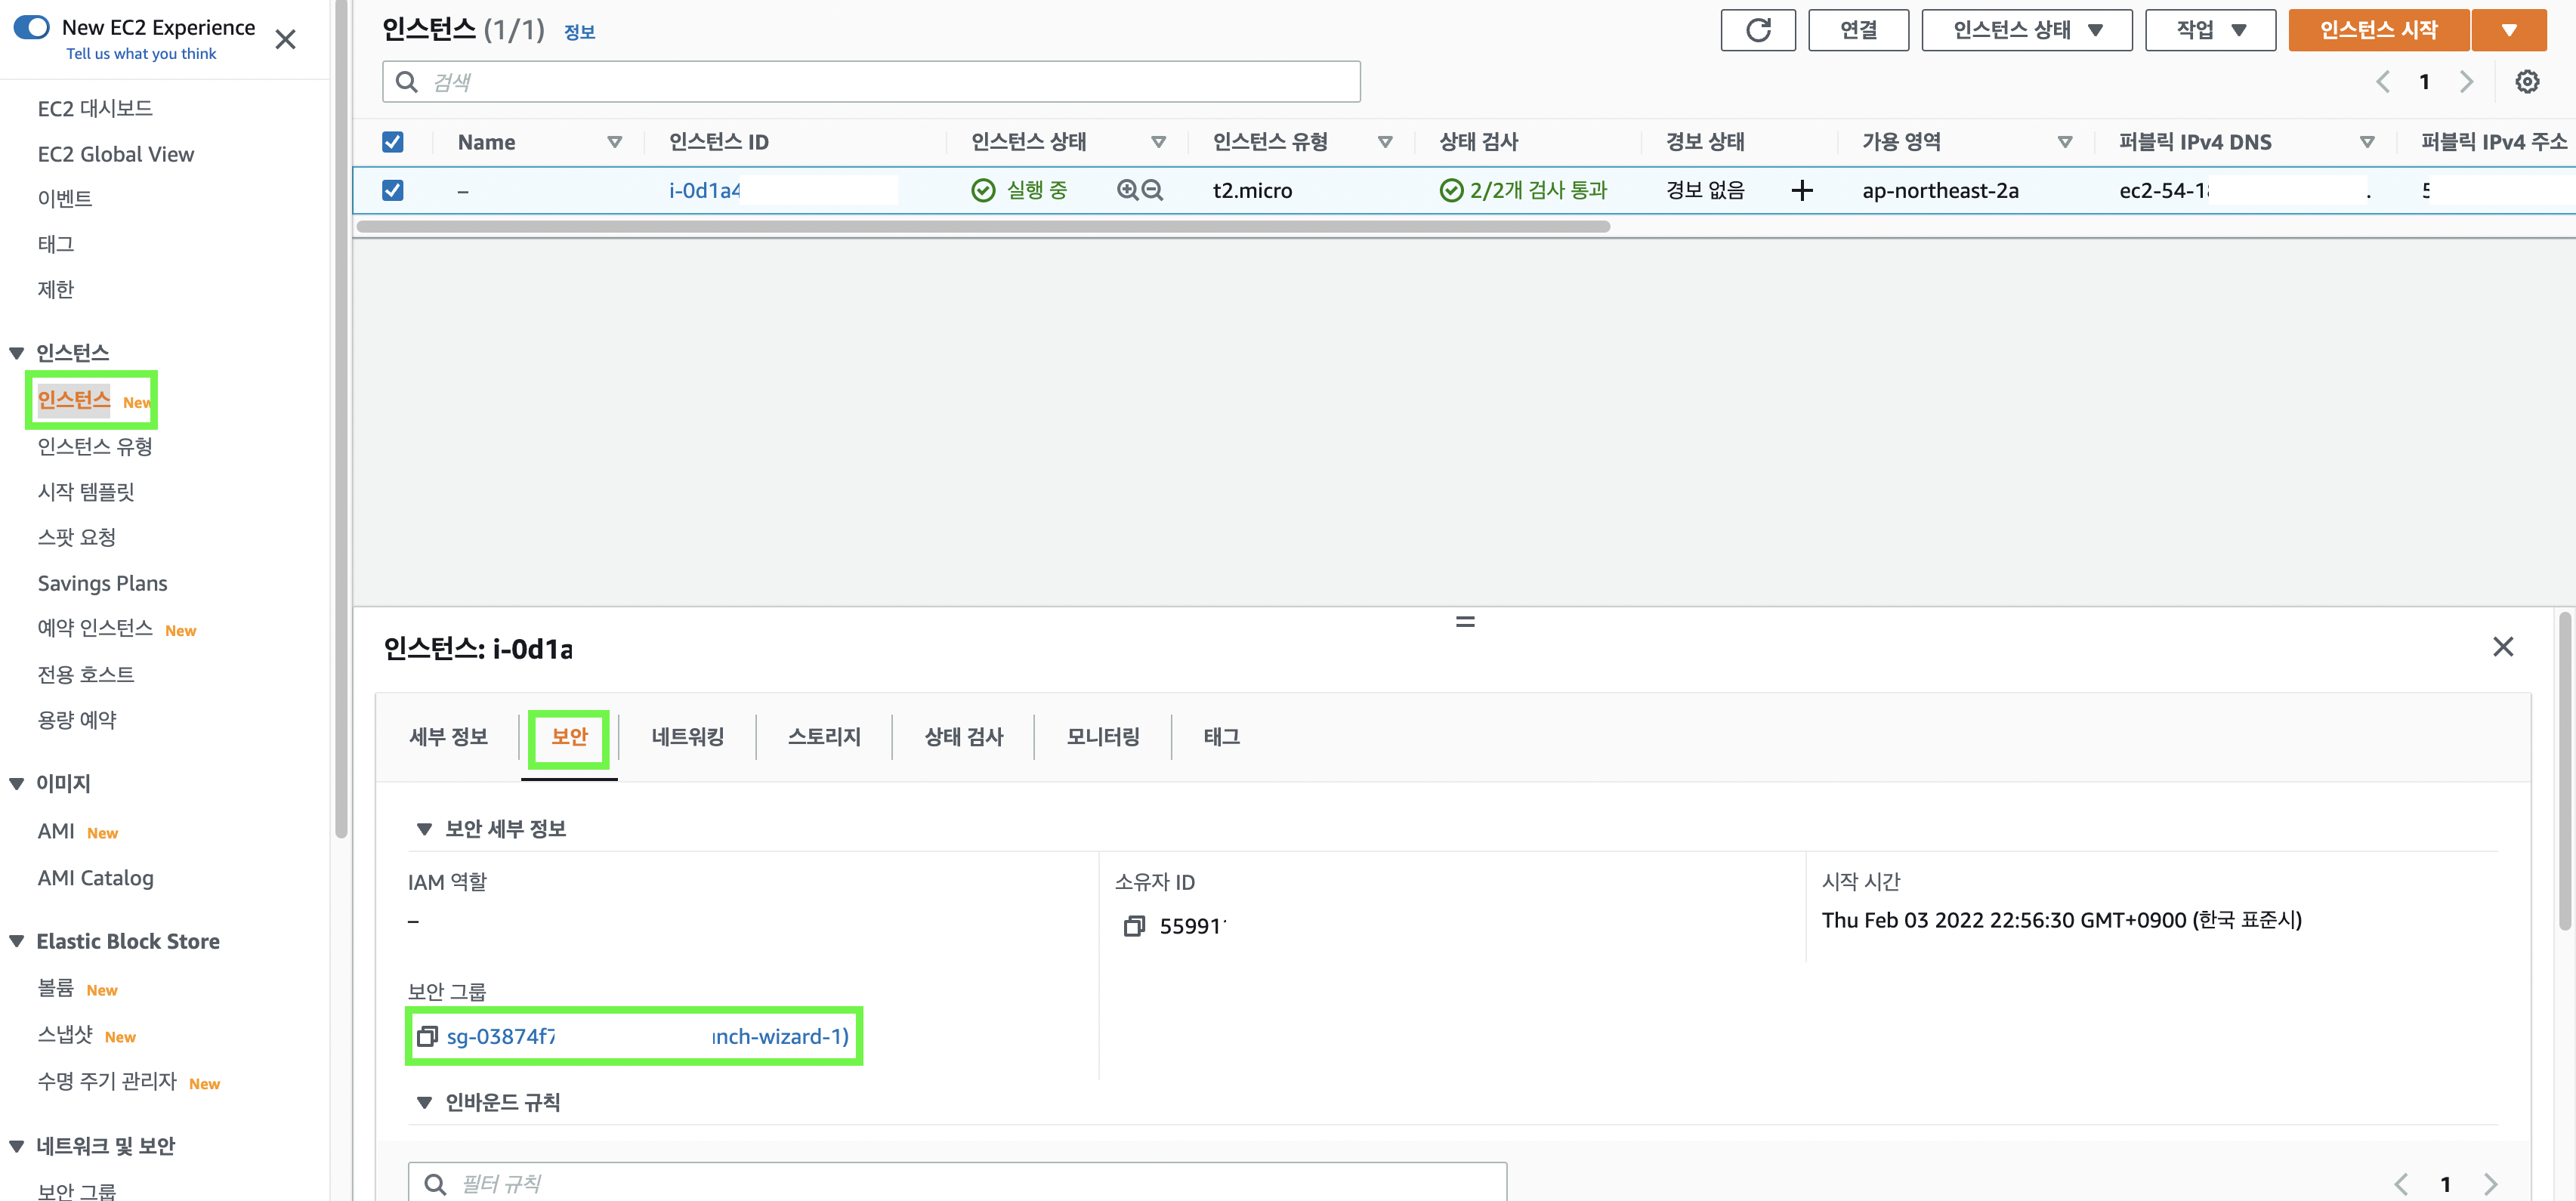The width and height of the screenshot is (2576, 1201).
Task: Click the 연결 button
Action: click(x=1857, y=30)
